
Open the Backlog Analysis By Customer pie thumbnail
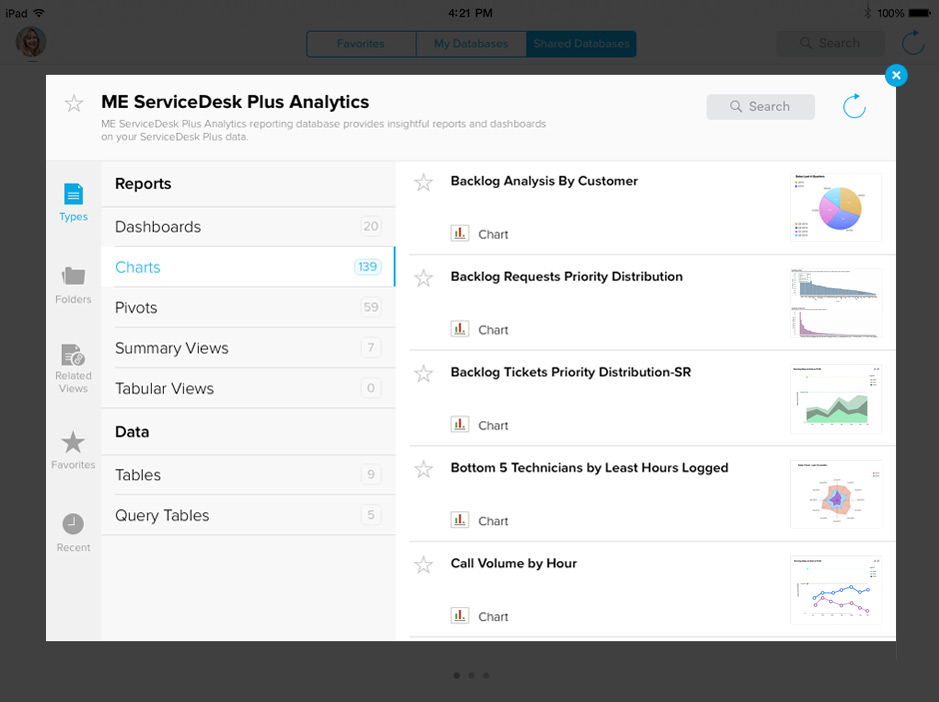pos(836,208)
